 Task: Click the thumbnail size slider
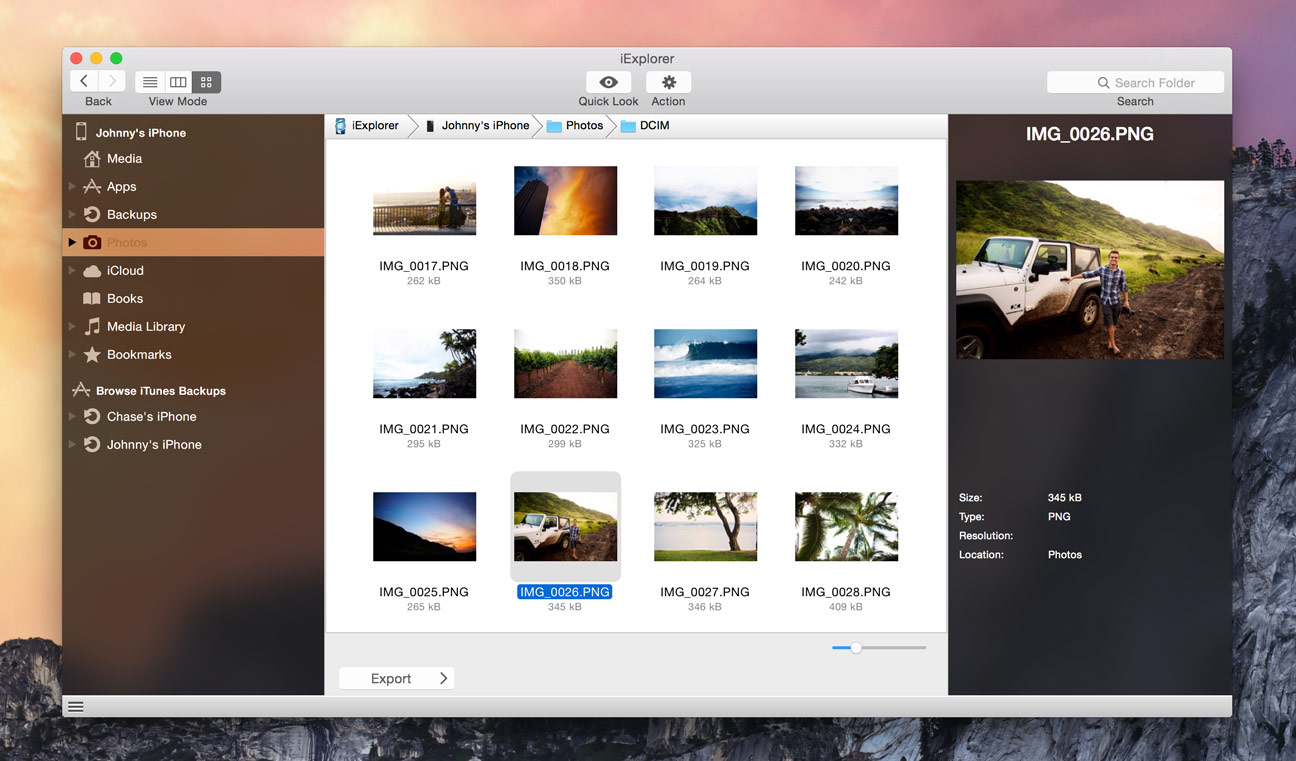point(879,648)
